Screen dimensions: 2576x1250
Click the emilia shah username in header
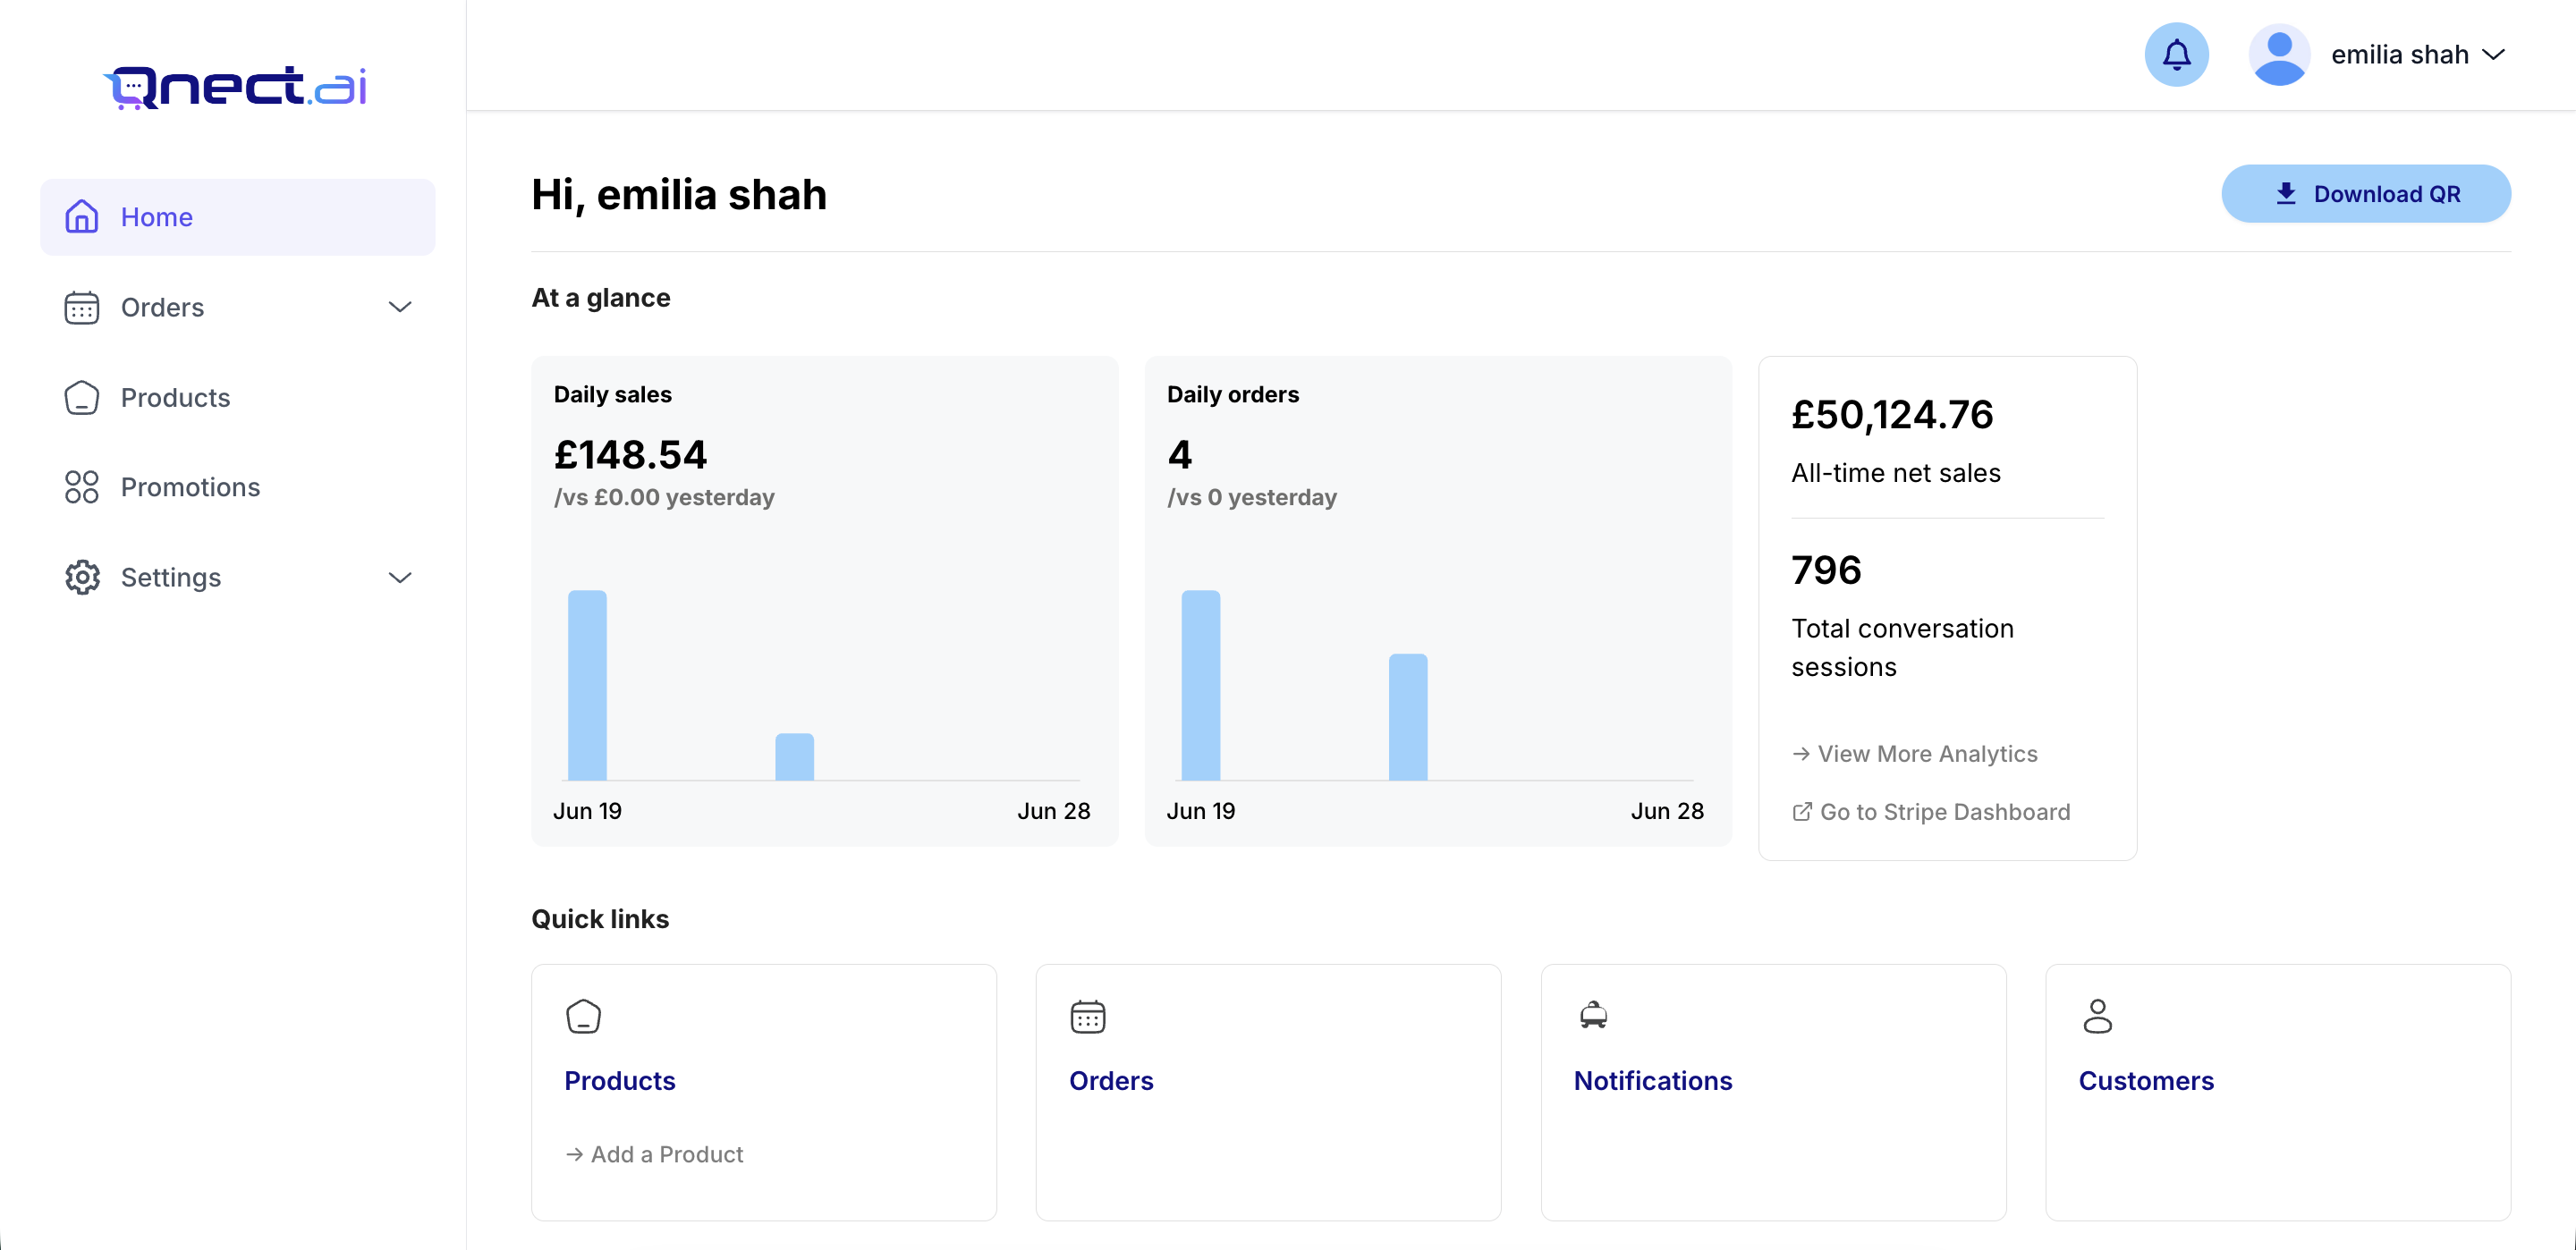(2400, 55)
